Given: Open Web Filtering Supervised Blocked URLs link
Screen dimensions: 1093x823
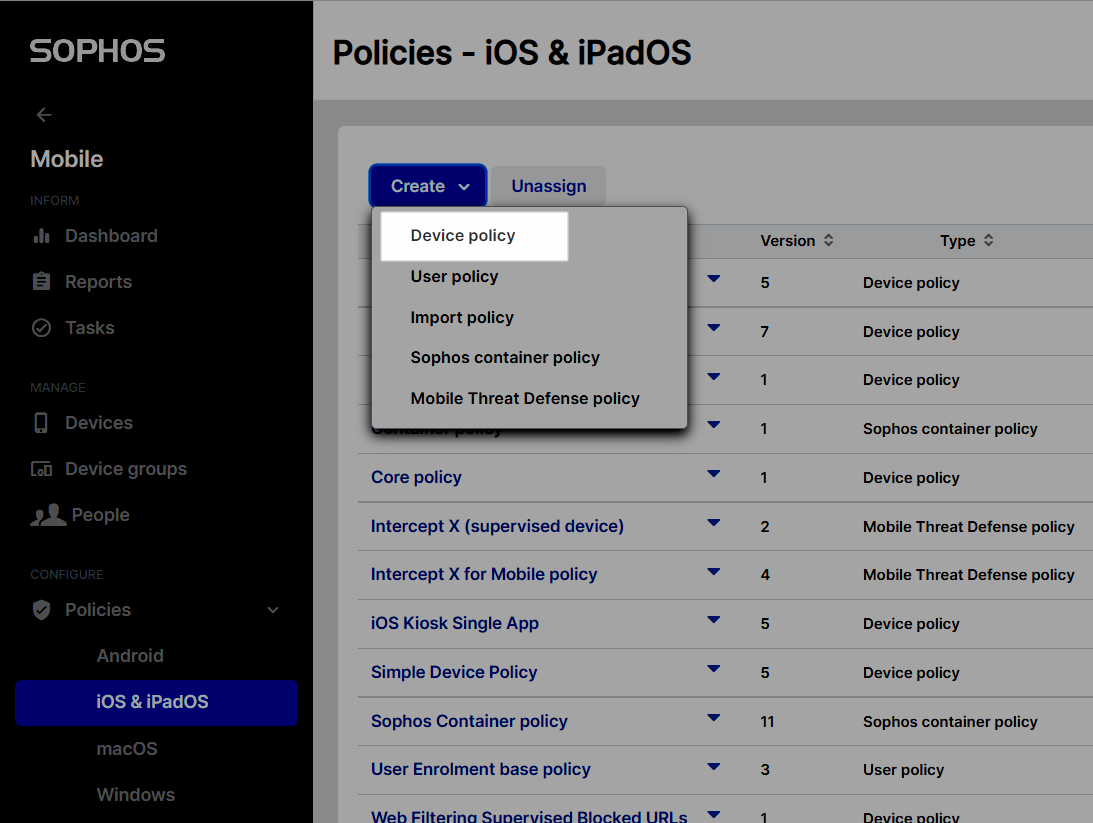Looking at the screenshot, I should click(529, 816).
